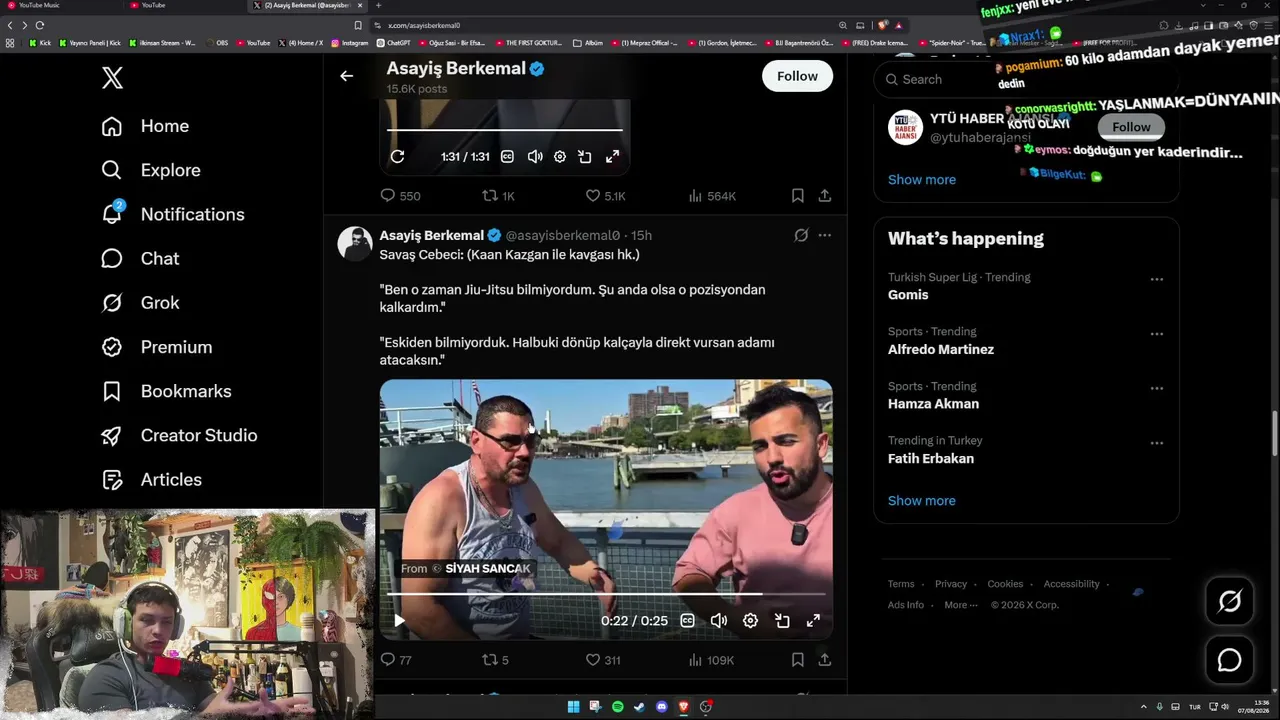Reply to the post with 550 replies
This screenshot has height=720, width=1280.
(400, 196)
